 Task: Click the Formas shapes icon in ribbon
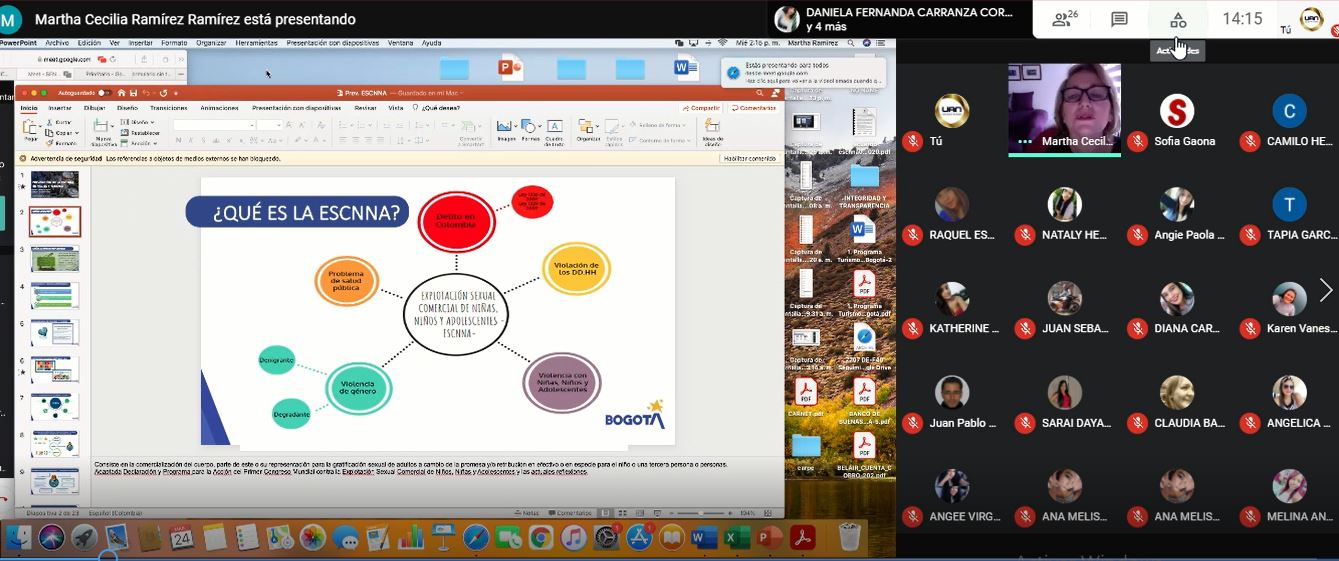[530, 128]
